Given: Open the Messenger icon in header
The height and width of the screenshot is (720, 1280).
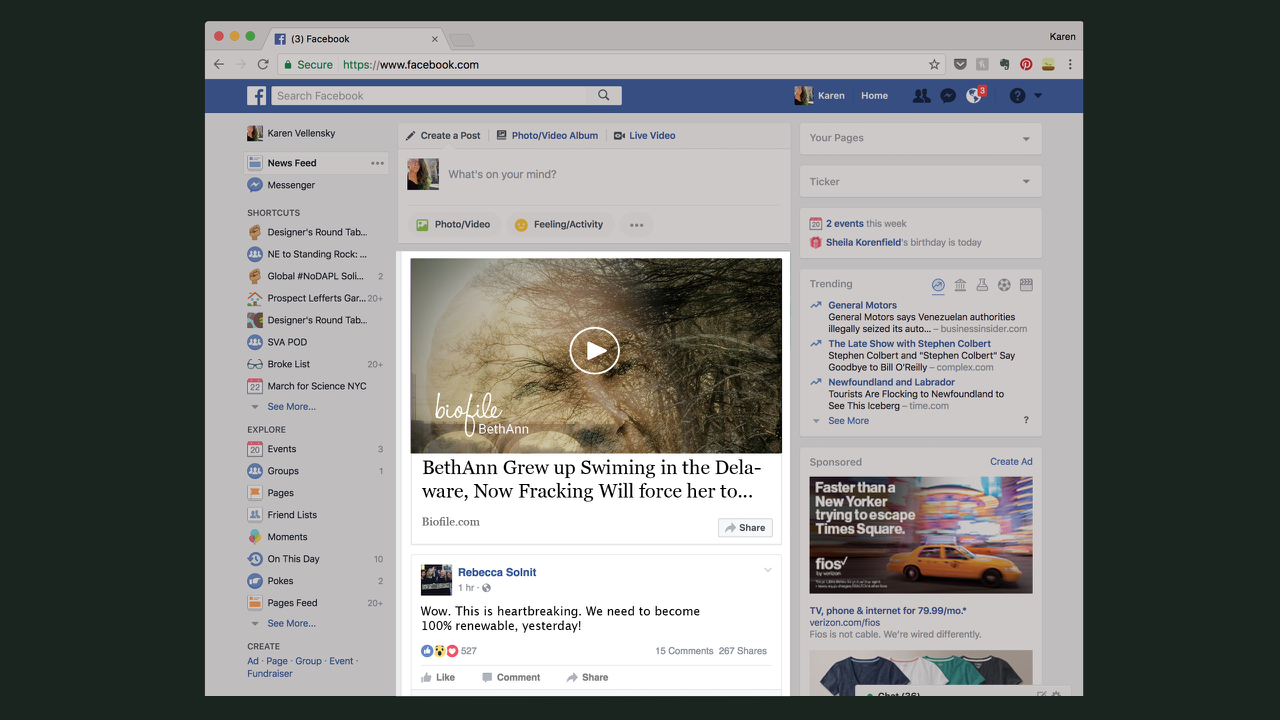Looking at the screenshot, I should [x=948, y=96].
